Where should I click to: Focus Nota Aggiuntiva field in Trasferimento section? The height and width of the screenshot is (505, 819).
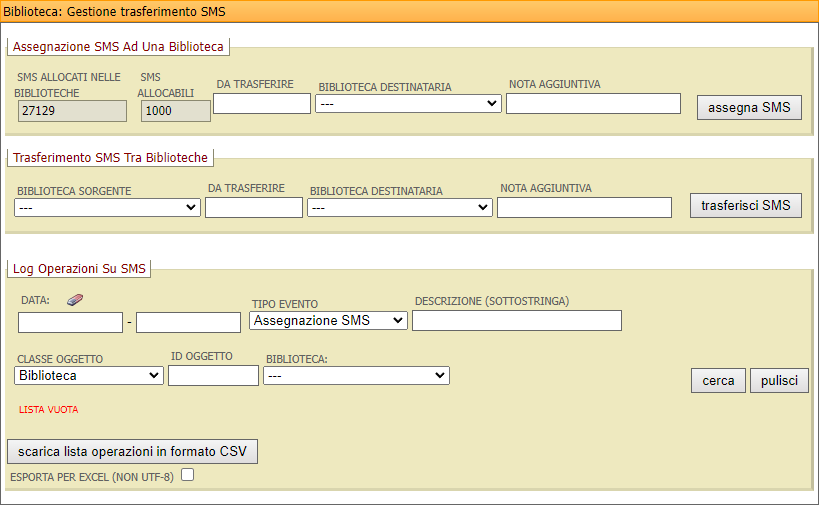(x=584, y=207)
